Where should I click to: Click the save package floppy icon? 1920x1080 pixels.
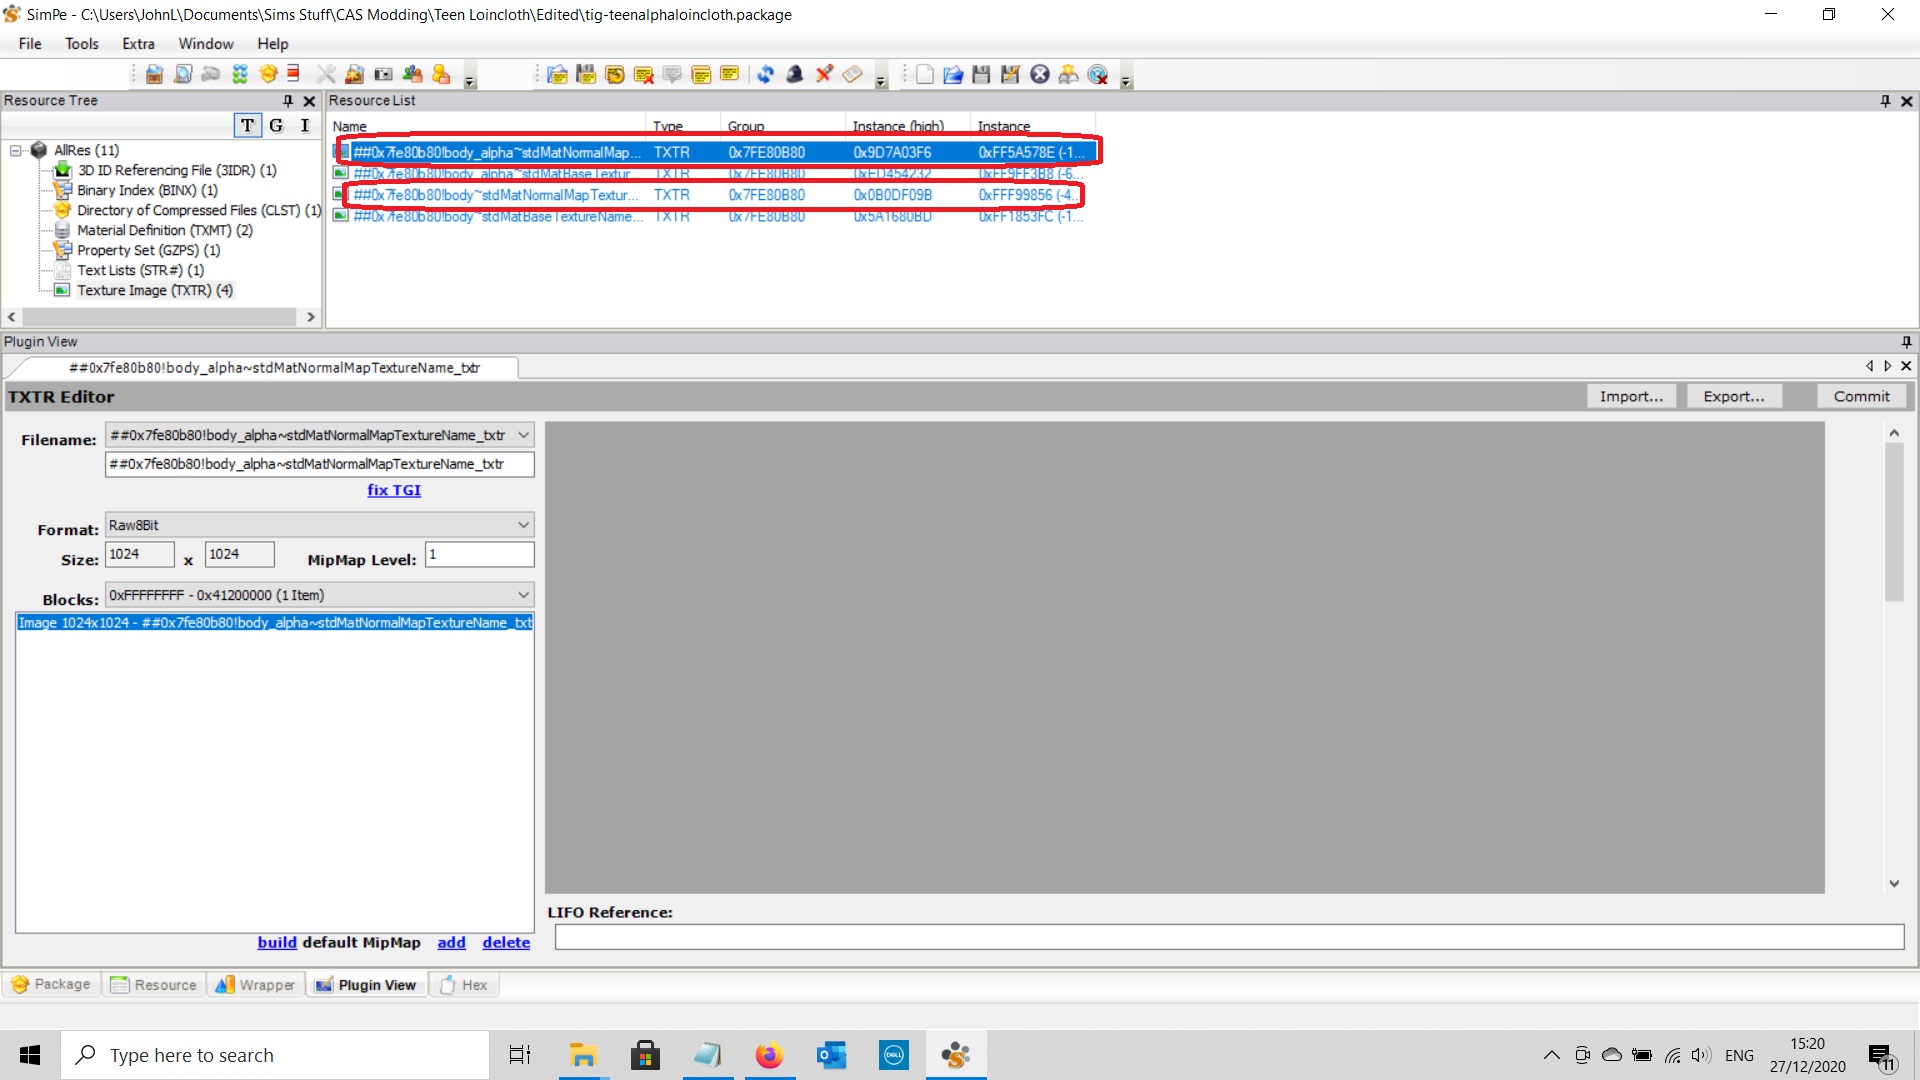[981, 75]
